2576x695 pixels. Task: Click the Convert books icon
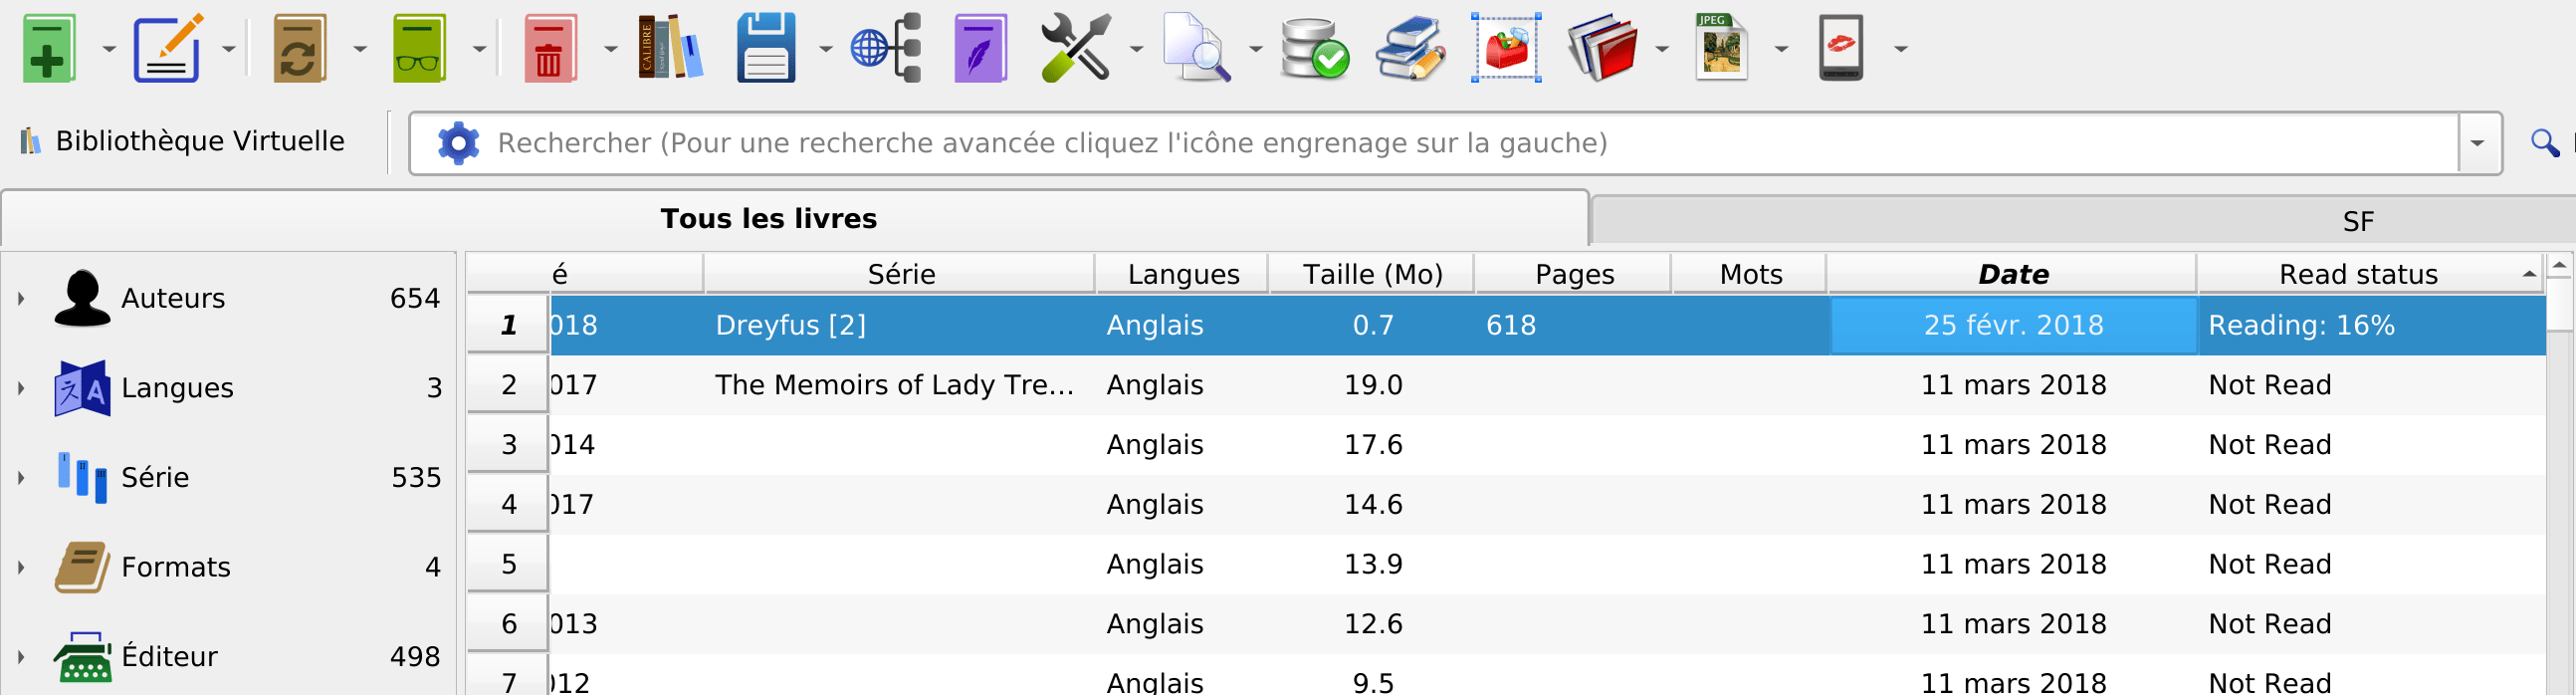(x=299, y=47)
